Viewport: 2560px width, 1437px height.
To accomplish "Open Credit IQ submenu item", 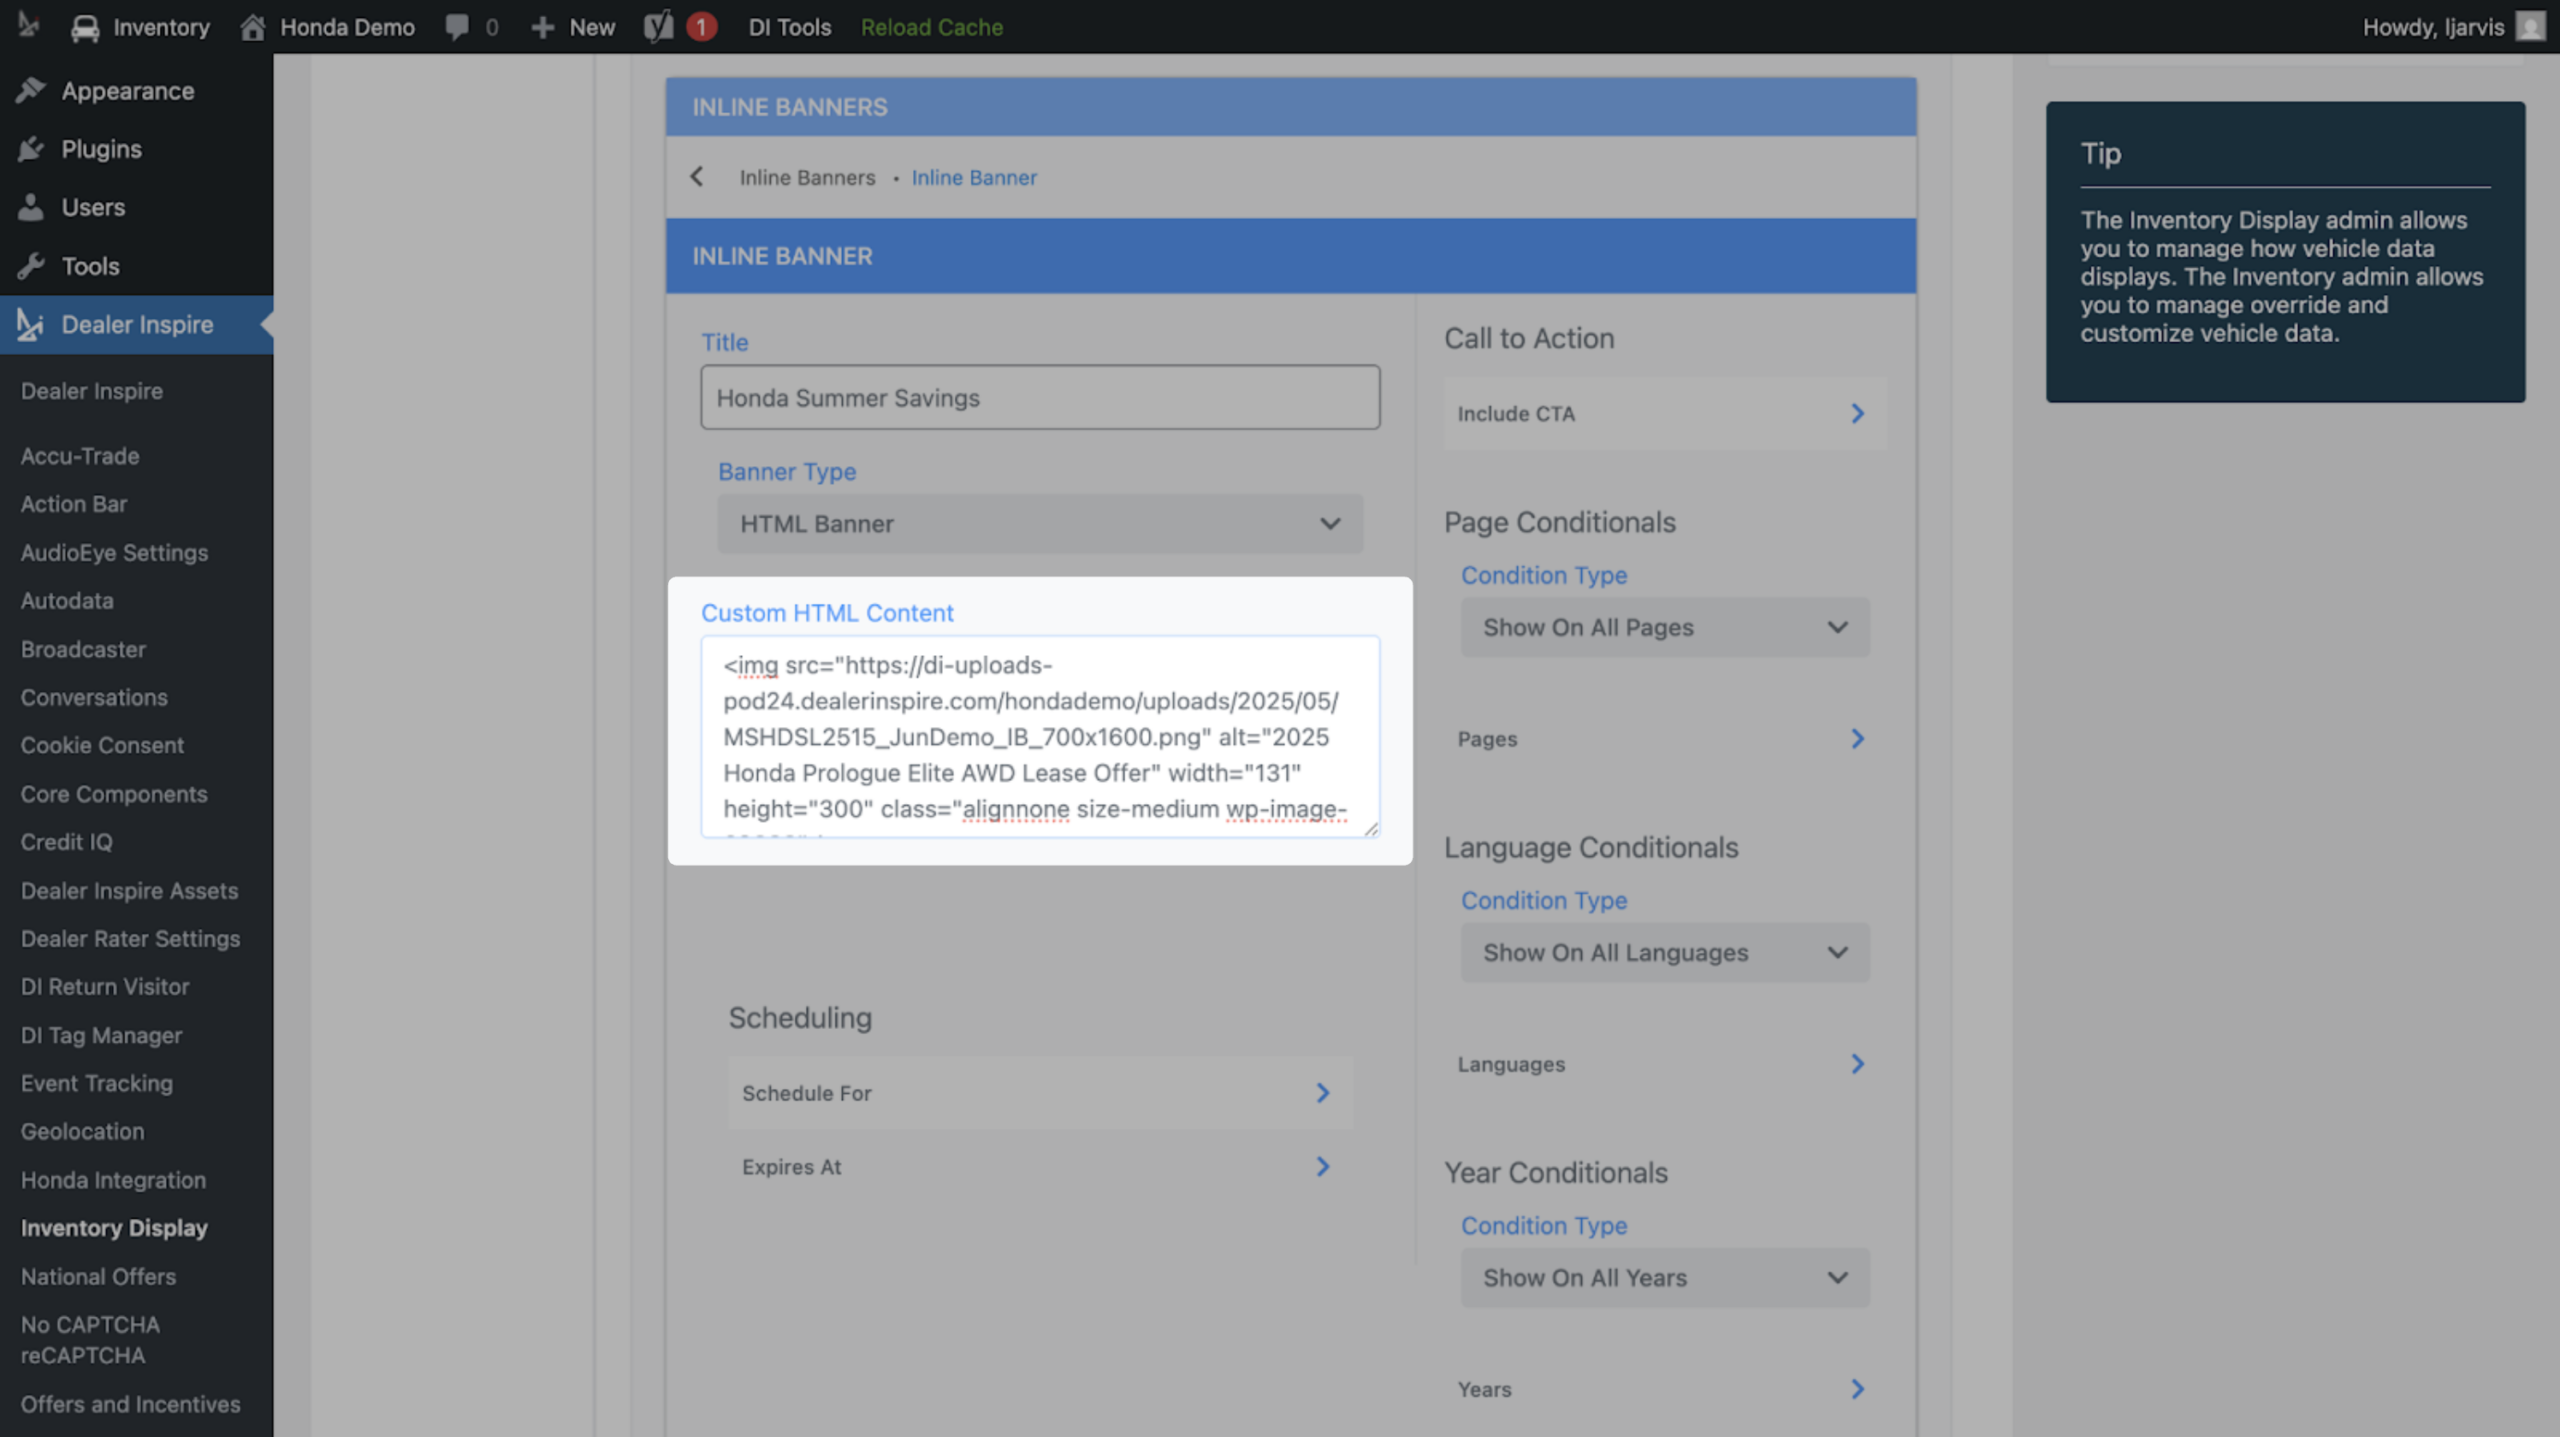I will click(x=66, y=842).
